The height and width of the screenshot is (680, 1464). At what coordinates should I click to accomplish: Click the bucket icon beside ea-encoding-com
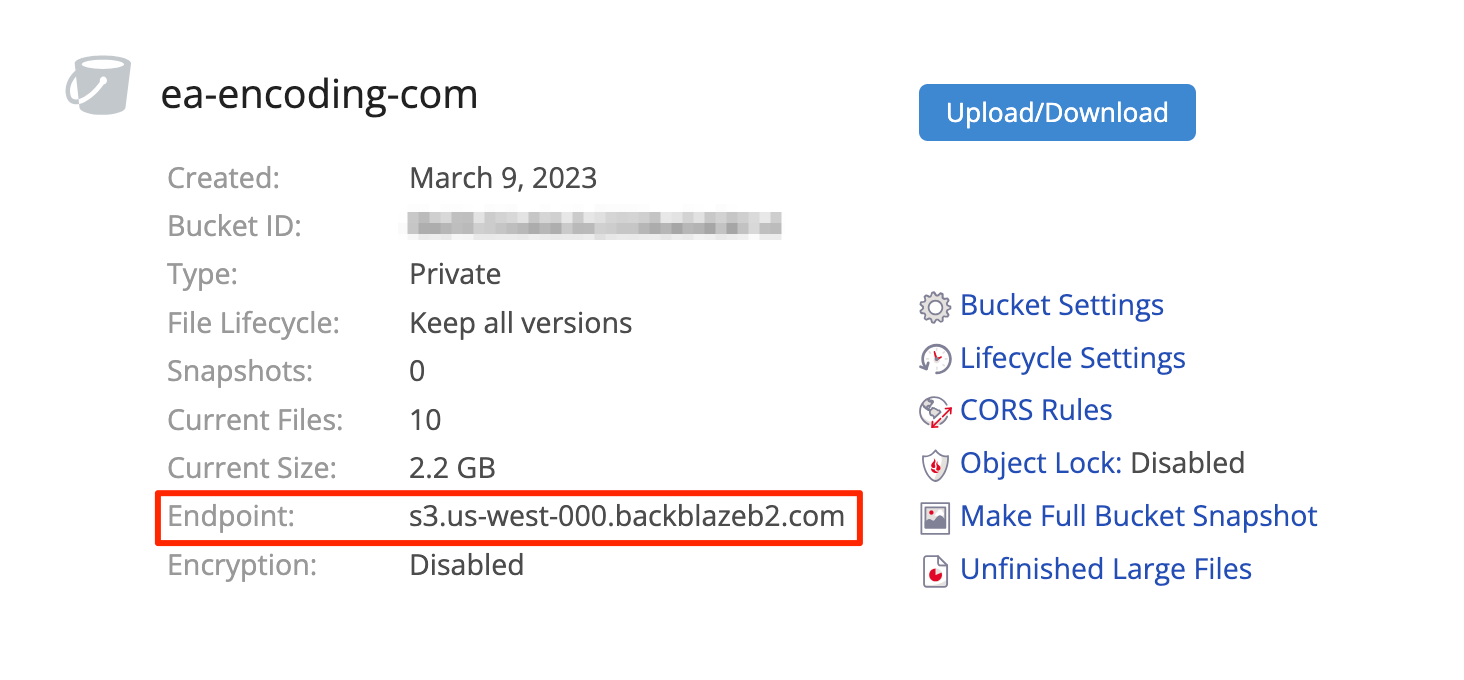97,85
